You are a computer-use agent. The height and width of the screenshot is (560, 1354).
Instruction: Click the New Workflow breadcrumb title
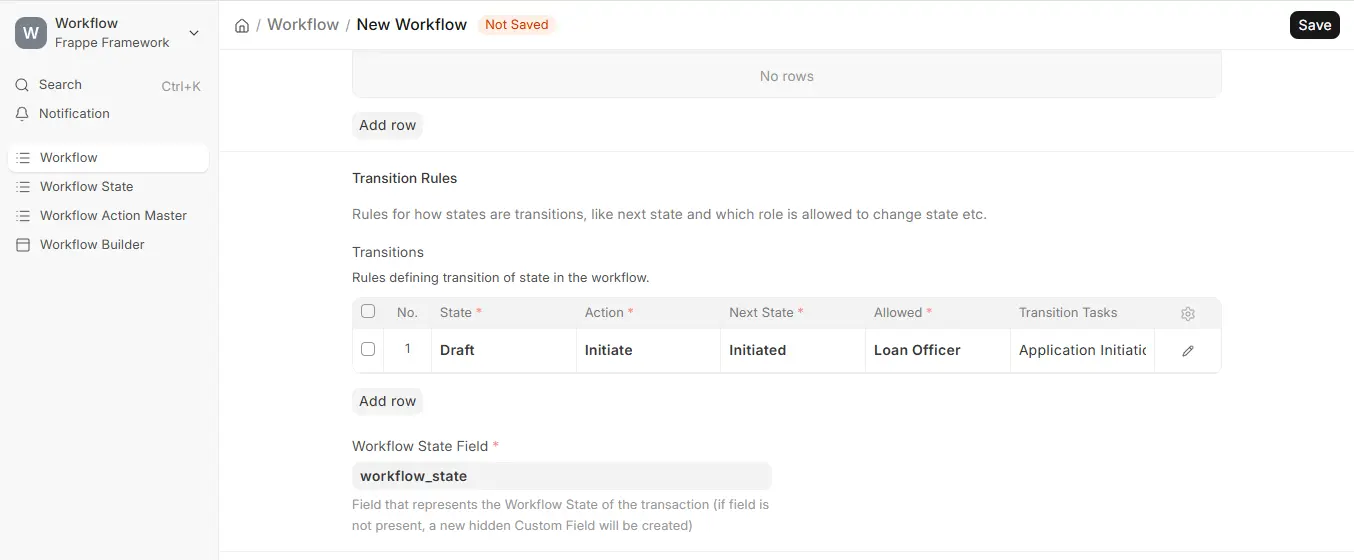(x=412, y=25)
